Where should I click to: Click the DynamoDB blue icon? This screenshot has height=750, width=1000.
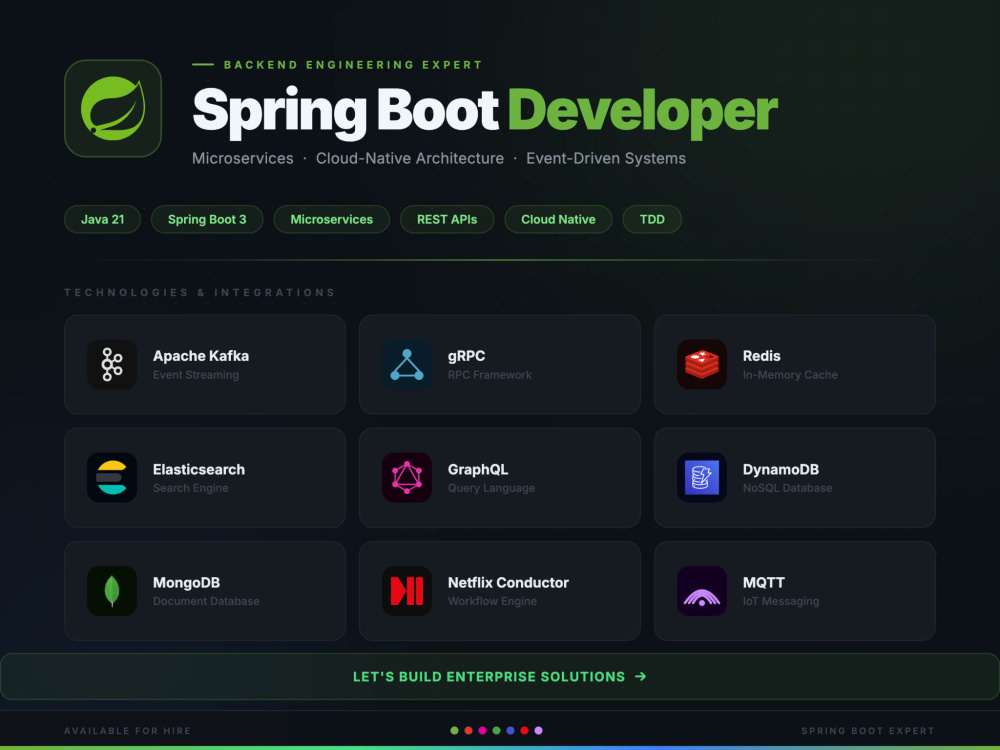point(702,478)
